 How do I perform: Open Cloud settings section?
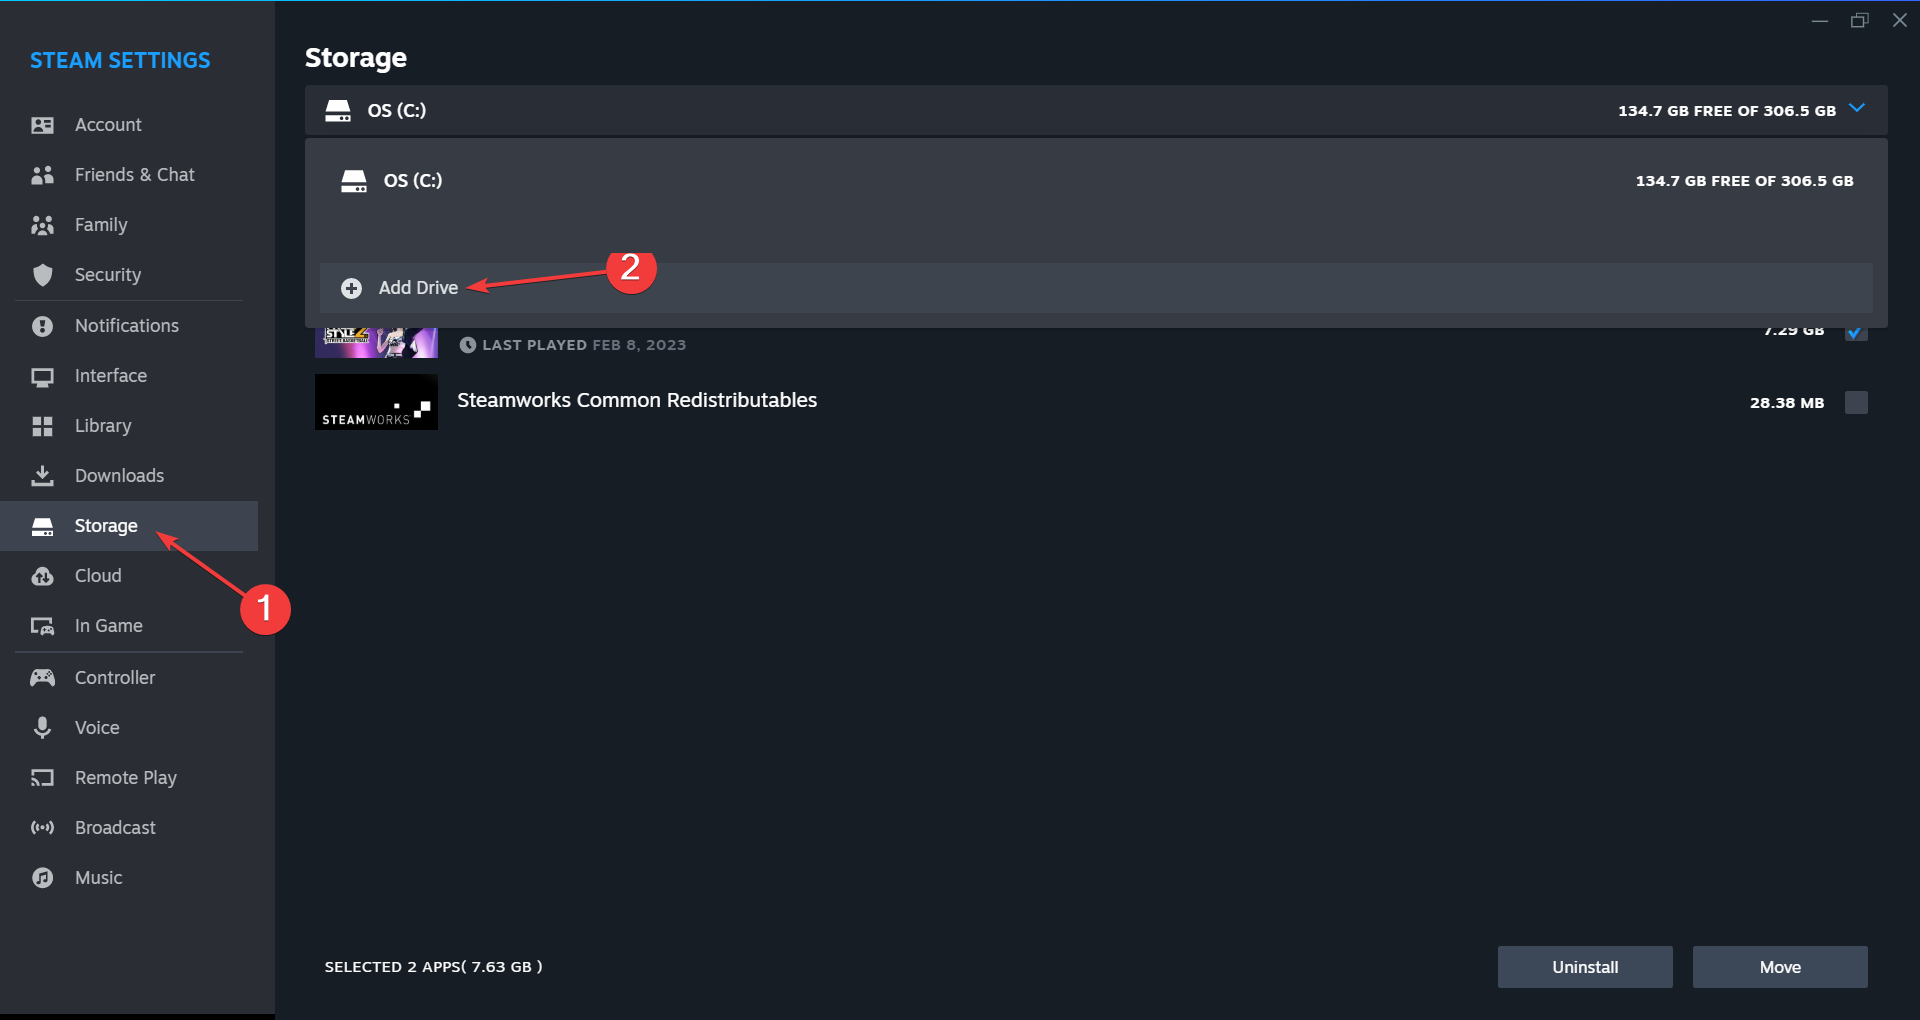click(129, 576)
